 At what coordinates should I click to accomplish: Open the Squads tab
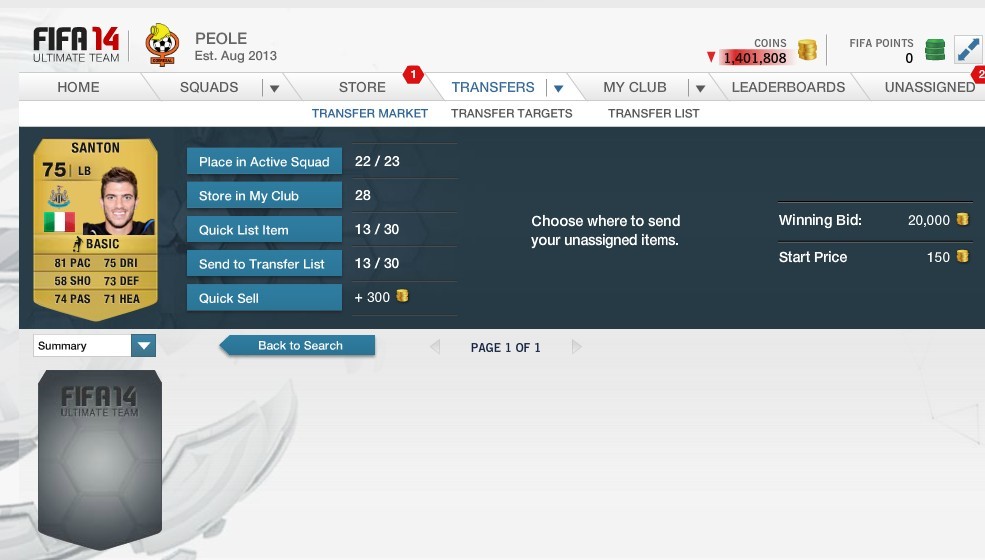pyautogui.click(x=209, y=87)
